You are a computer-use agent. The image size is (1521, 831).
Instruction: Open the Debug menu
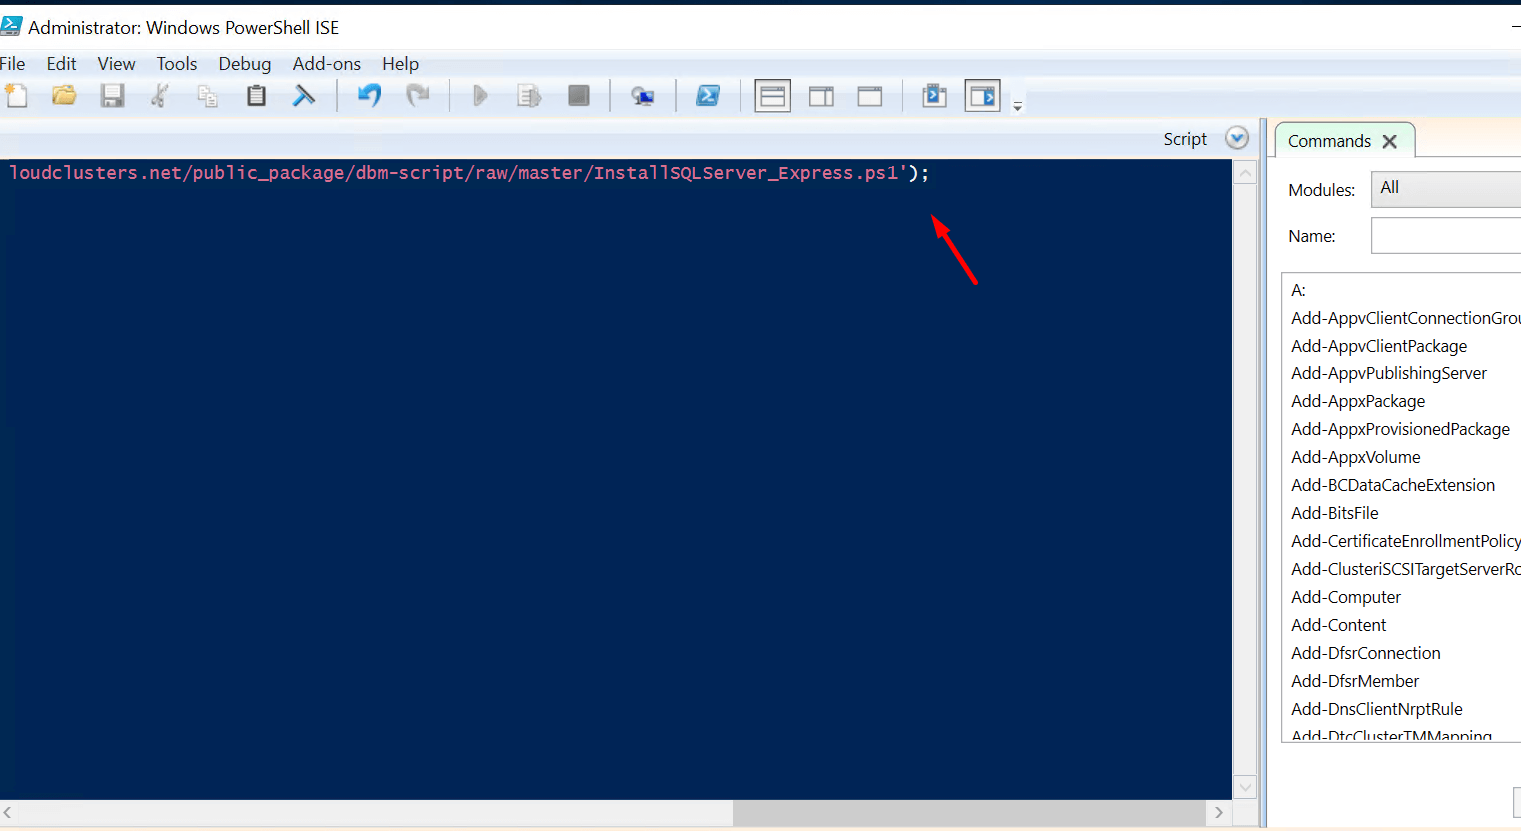(x=244, y=63)
